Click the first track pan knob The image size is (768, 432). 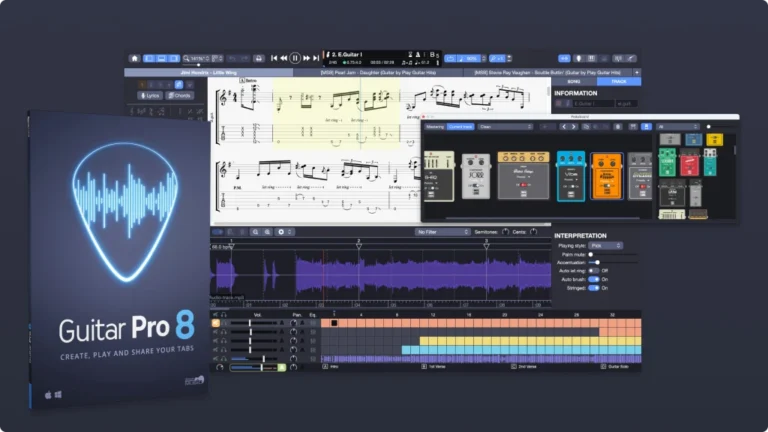tap(293, 323)
